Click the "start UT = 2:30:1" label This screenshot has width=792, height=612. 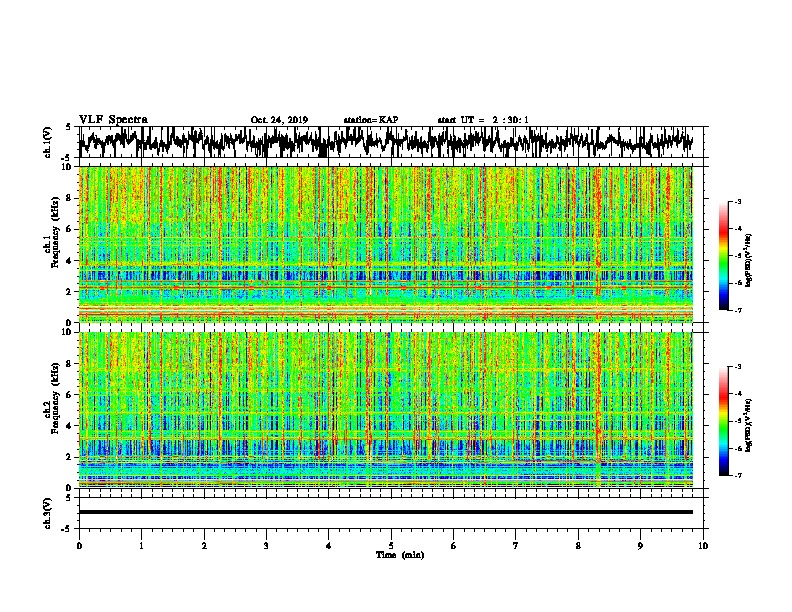pos(483,120)
